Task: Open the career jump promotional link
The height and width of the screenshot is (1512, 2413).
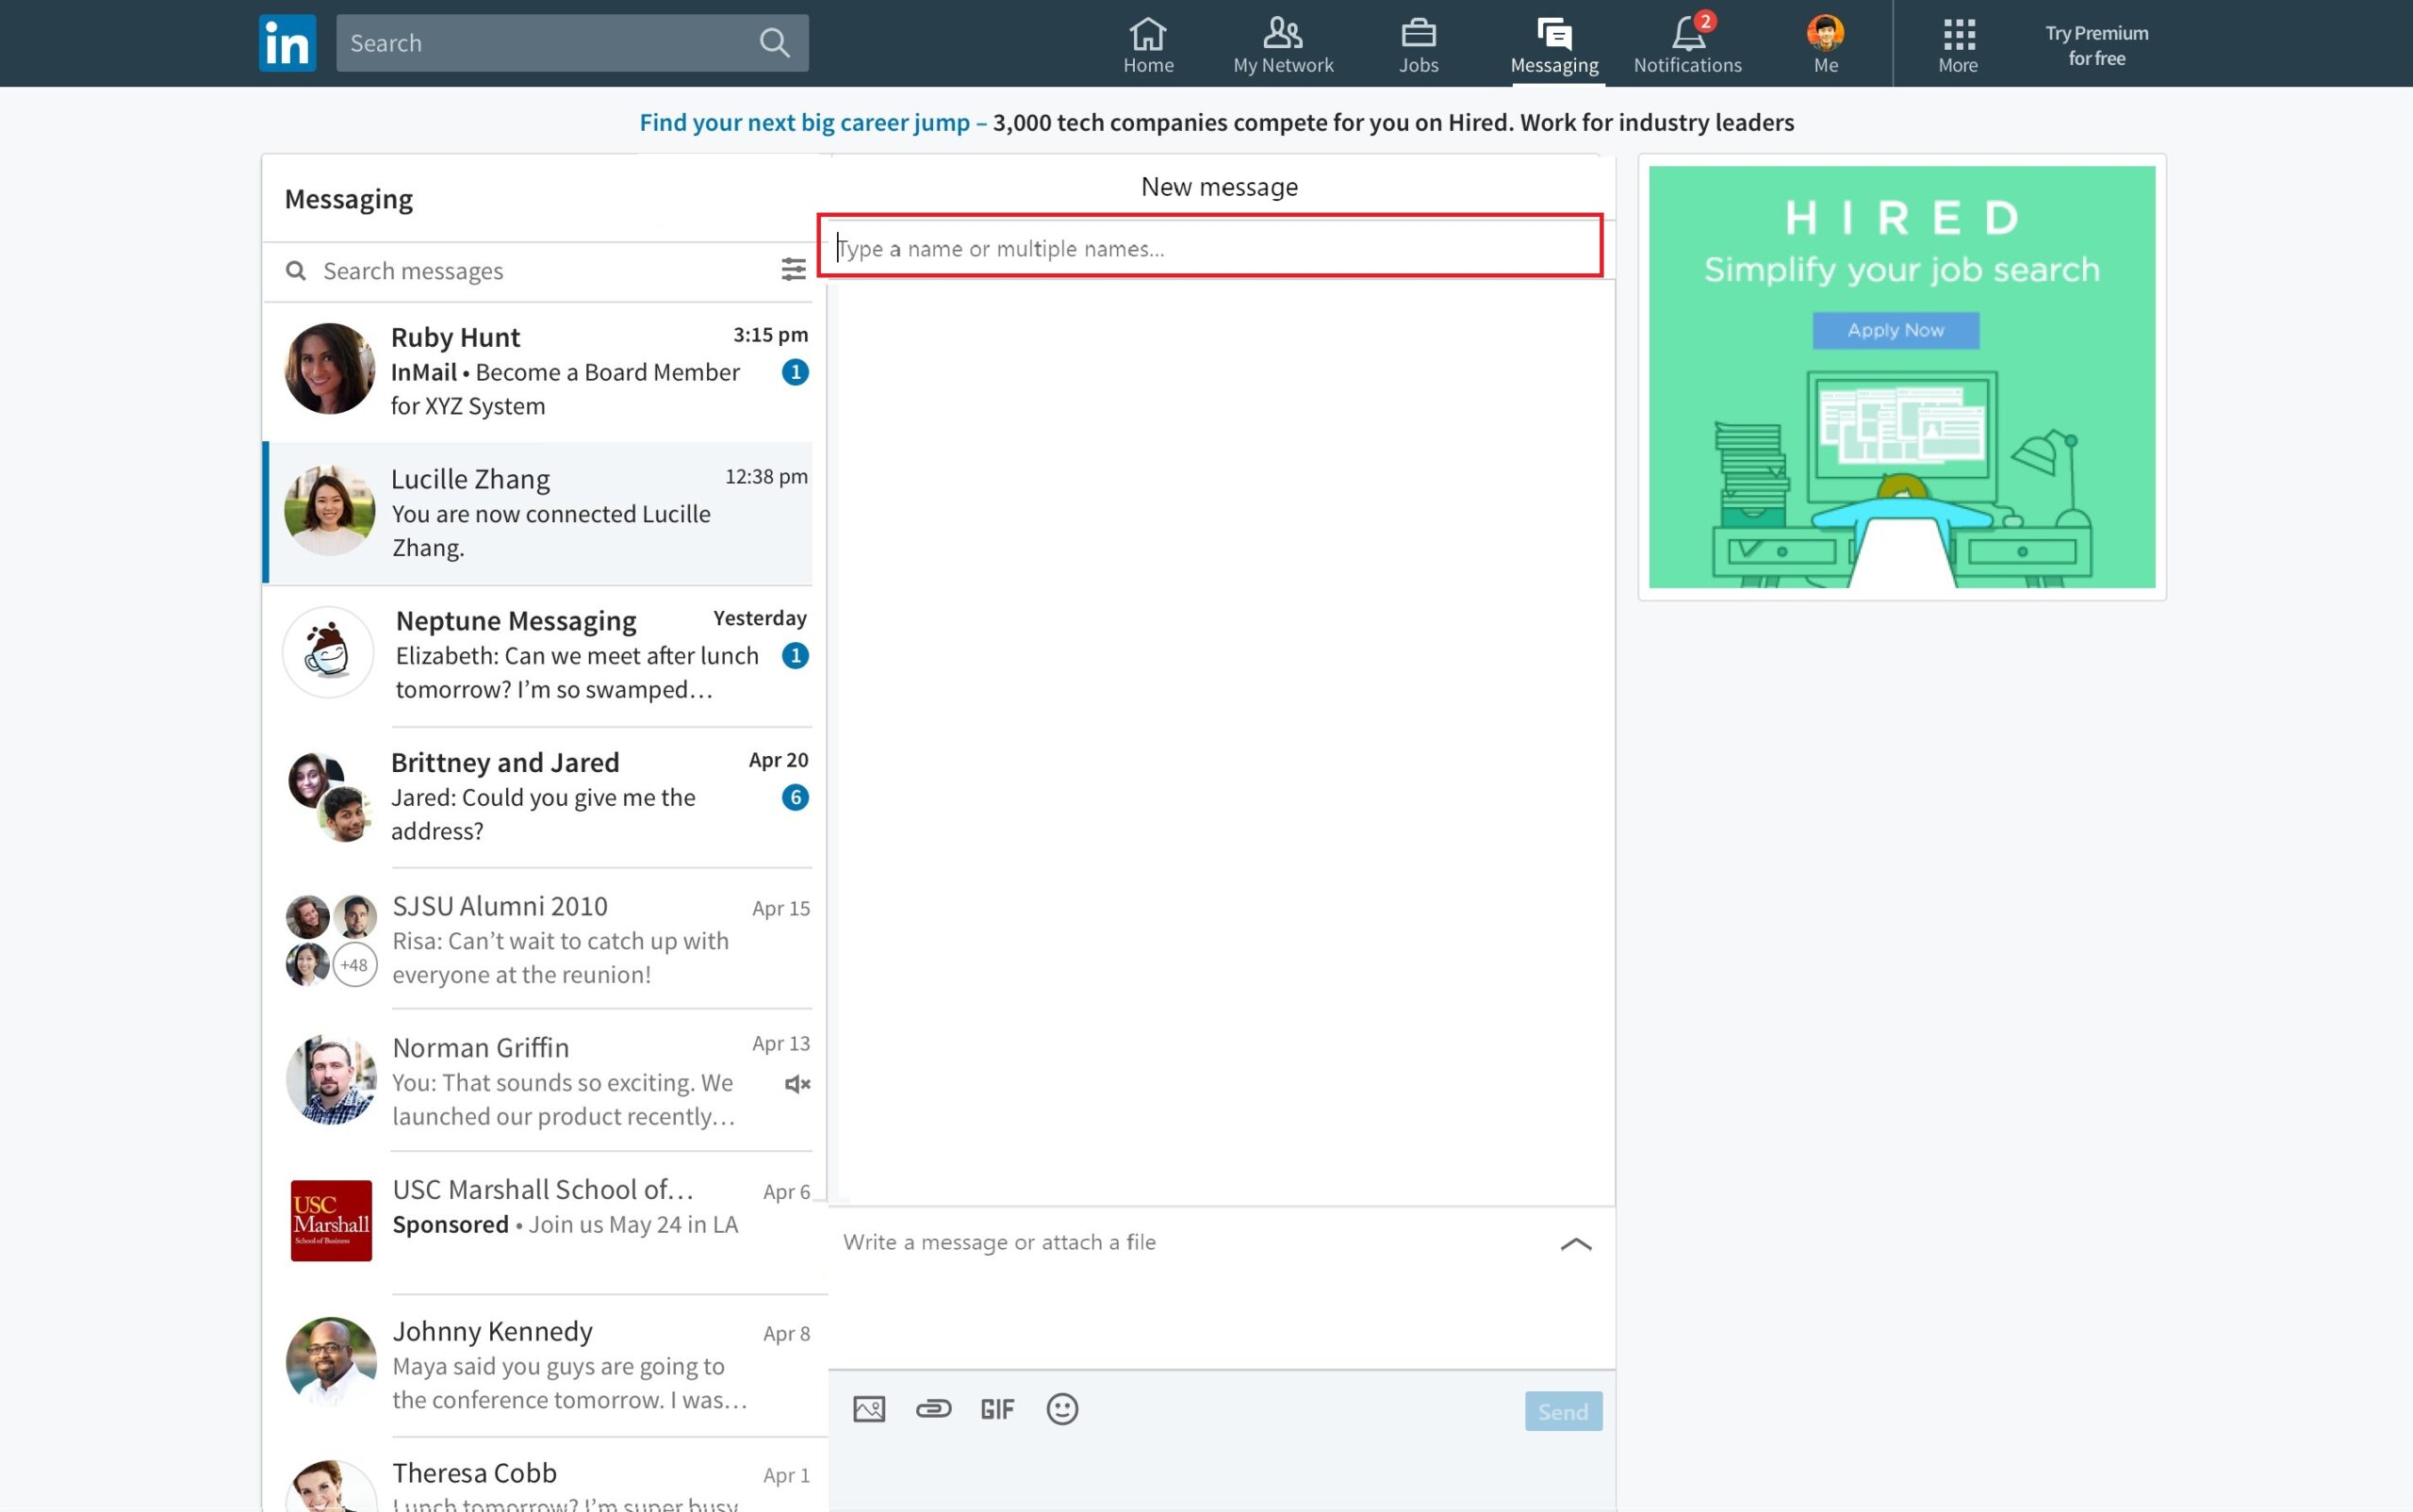Action: tap(806, 122)
